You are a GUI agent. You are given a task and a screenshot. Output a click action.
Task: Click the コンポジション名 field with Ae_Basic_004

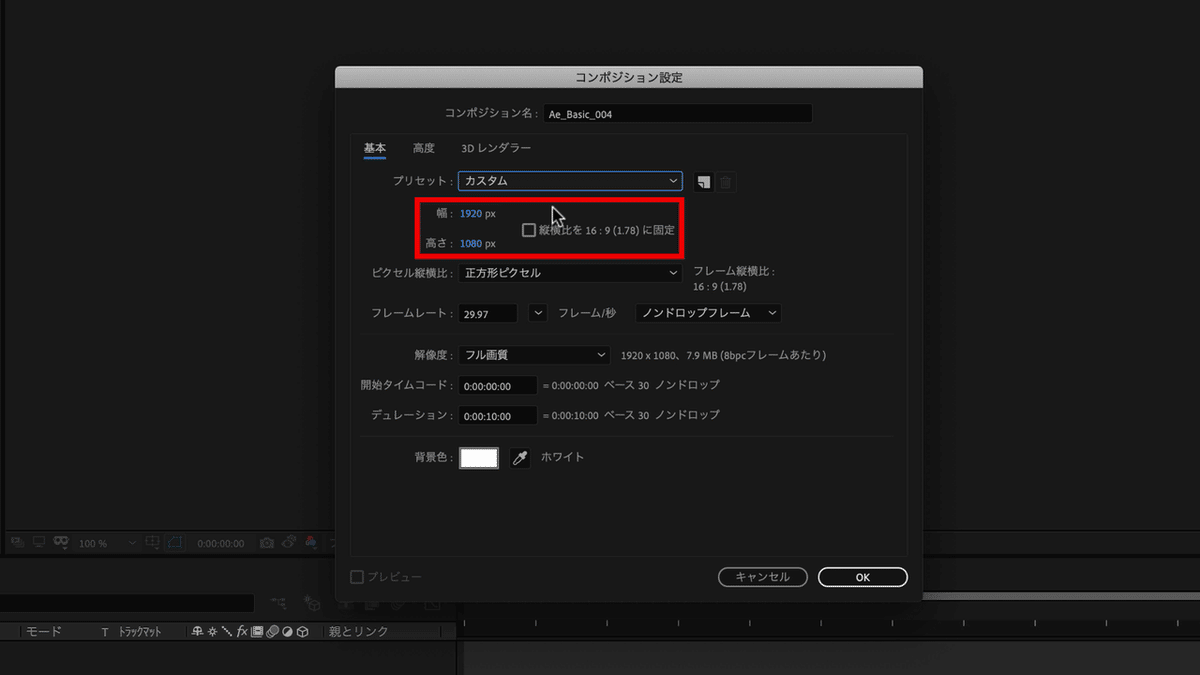(678, 114)
